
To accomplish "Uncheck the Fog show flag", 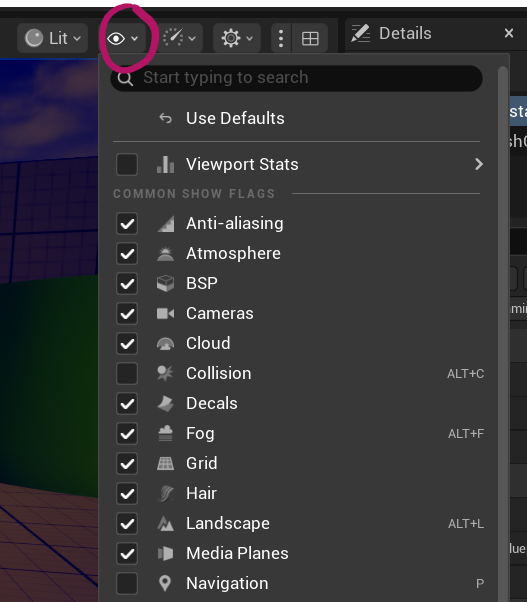I will click(x=127, y=433).
